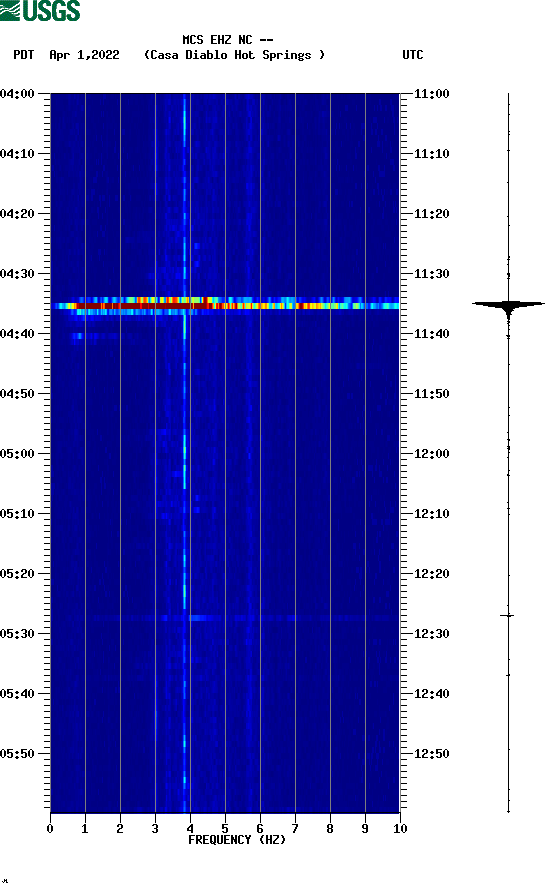Viewport: 552px width, 892px height.
Task: Click the '04:40' PDT time label
Action: 18,334
